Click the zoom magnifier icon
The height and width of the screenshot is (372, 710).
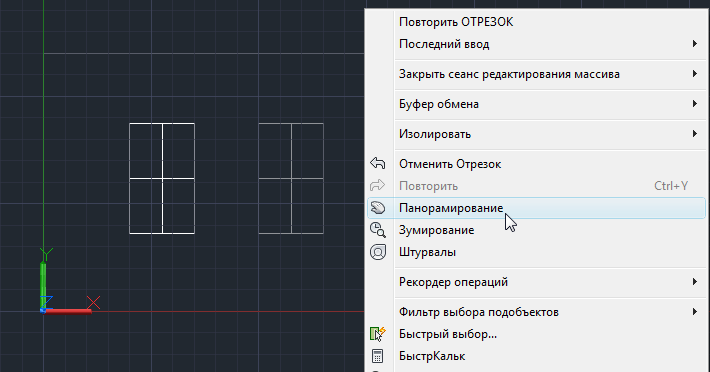click(x=378, y=230)
